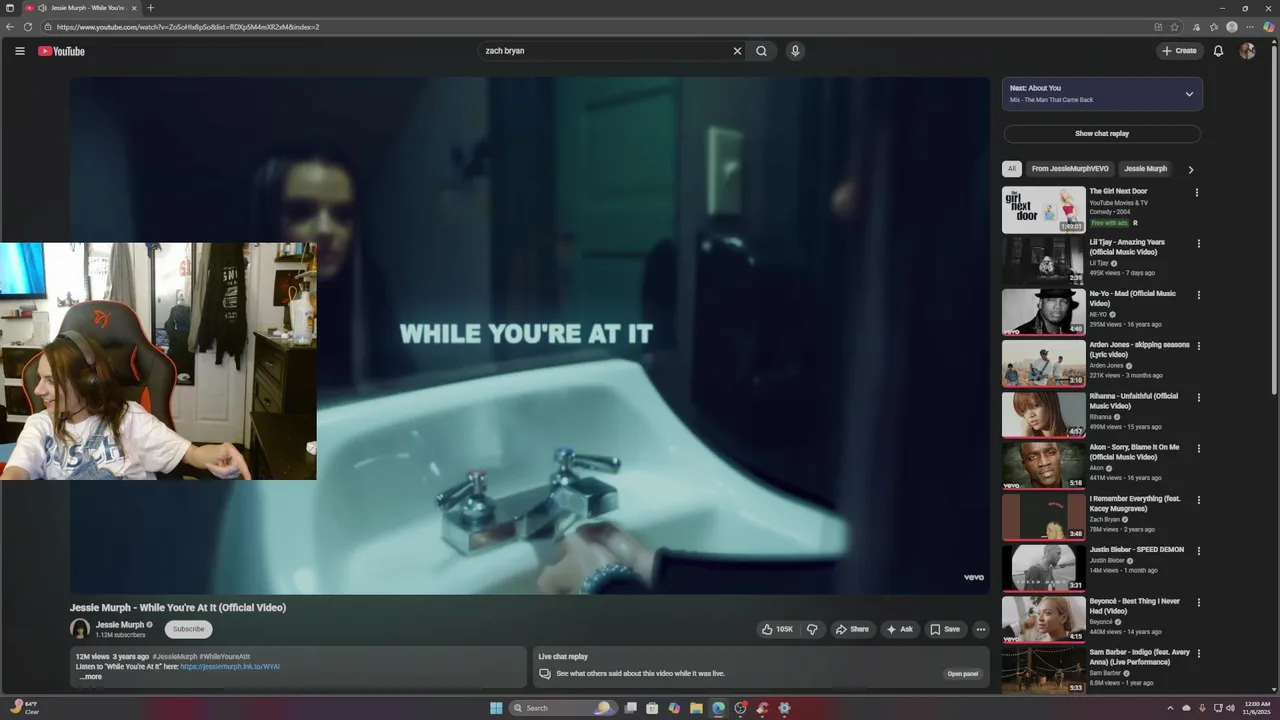Screen dimensions: 1280x720
Task: Show more filter chips with arrow
Action: (1190, 170)
